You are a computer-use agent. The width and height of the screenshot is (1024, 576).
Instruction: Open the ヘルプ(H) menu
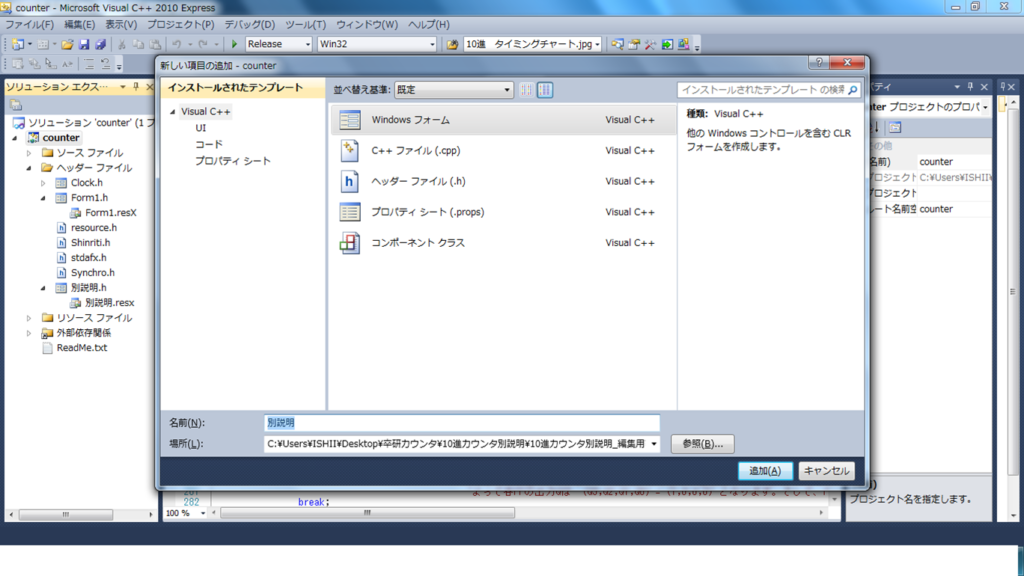428,25
